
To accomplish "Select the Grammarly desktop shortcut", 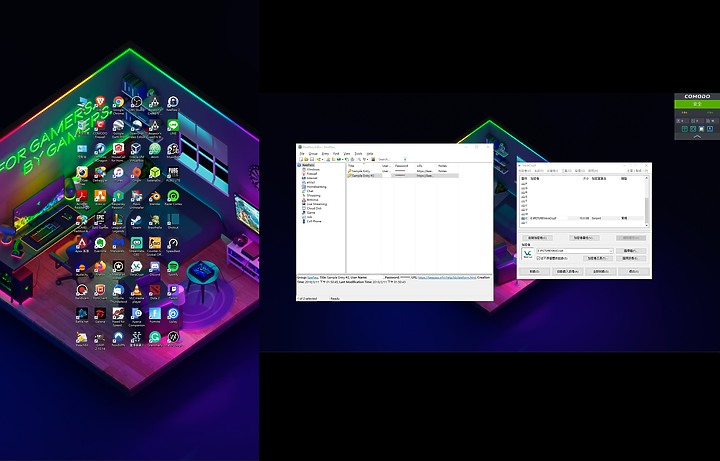I will 155,337.
